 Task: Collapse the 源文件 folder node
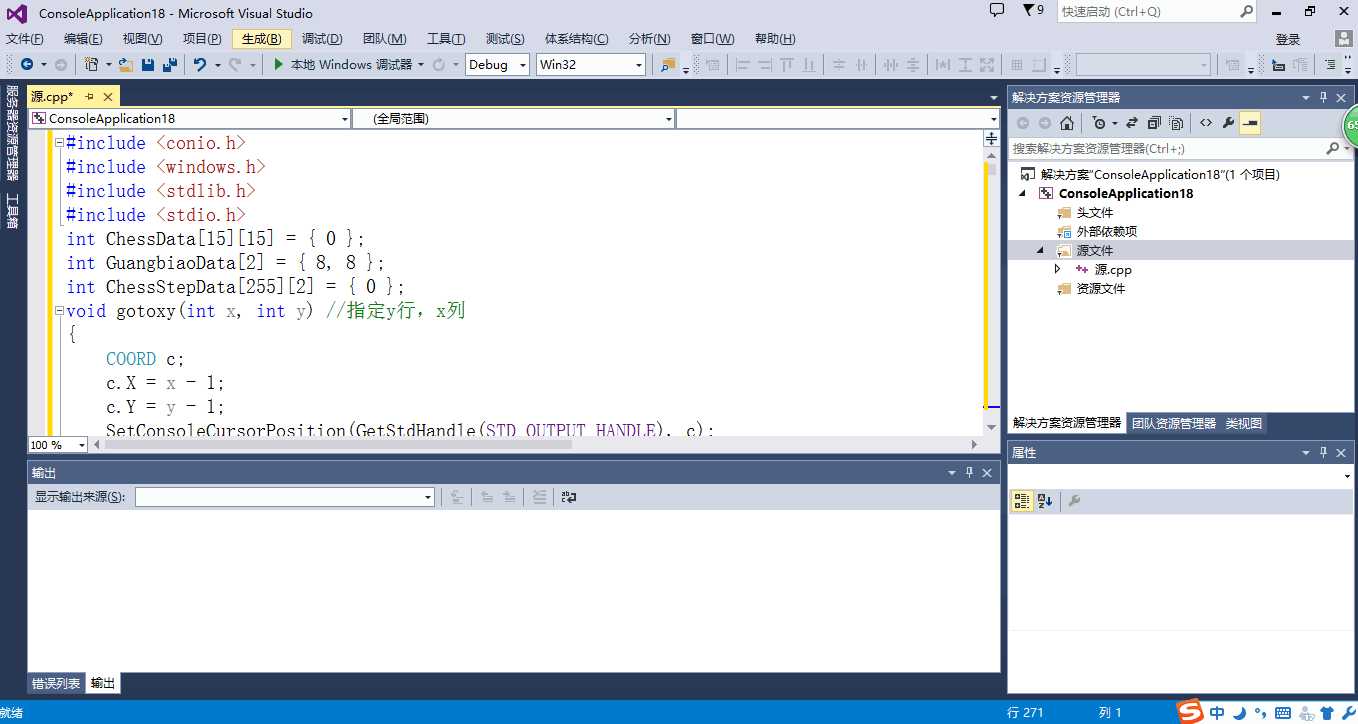click(1040, 250)
